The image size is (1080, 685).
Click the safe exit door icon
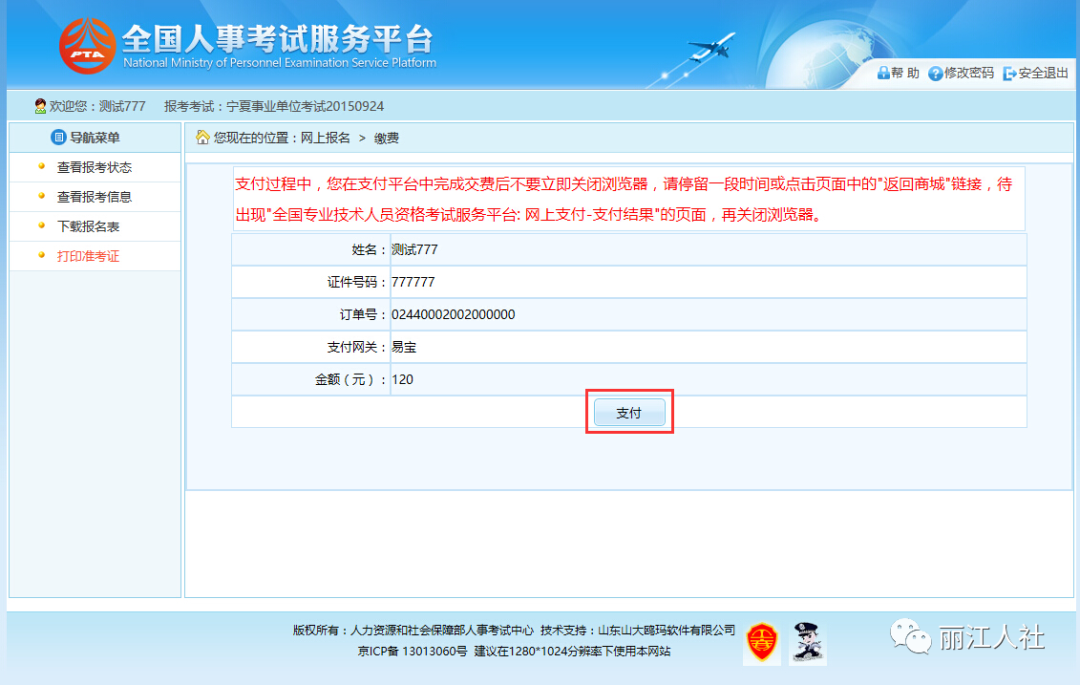coord(1009,74)
